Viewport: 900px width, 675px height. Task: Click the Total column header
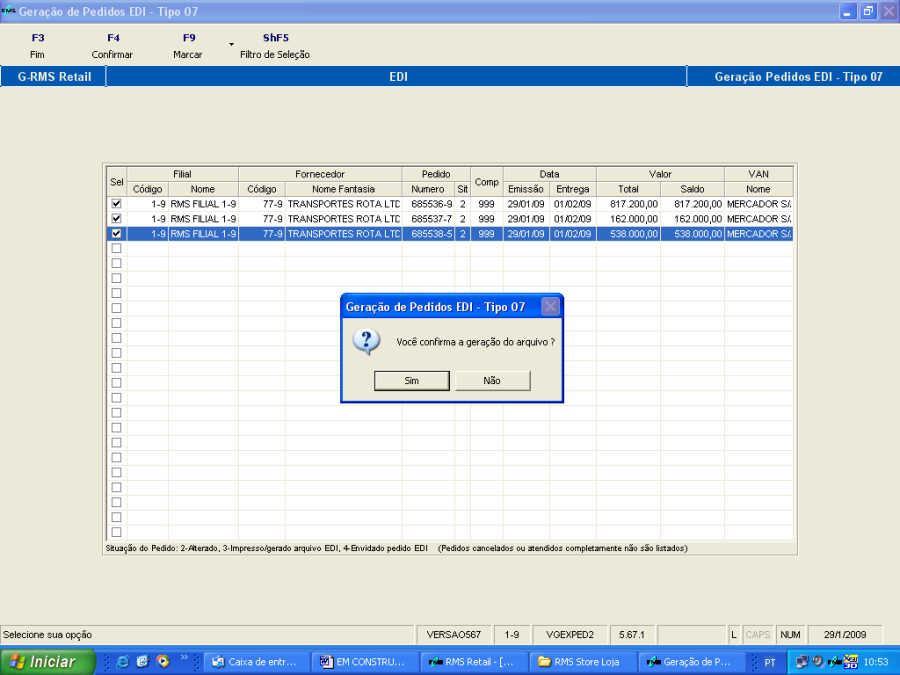click(x=629, y=189)
